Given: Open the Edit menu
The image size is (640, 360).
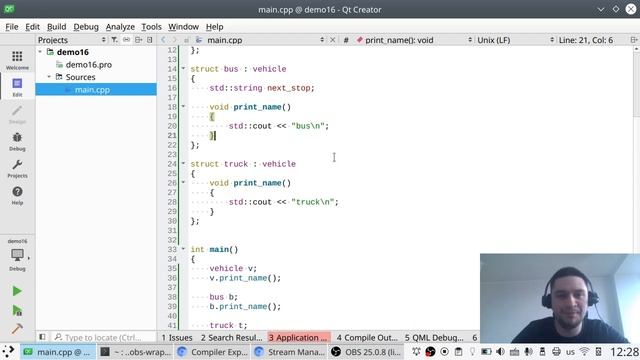Looking at the screenshot, I should [32, 27].
